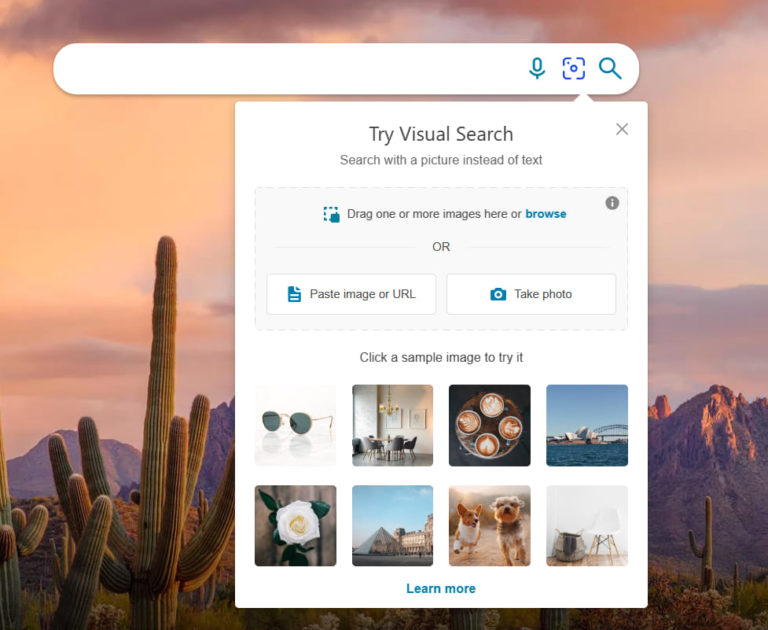Click the Paste image or URL button

[x=351, y=294]
